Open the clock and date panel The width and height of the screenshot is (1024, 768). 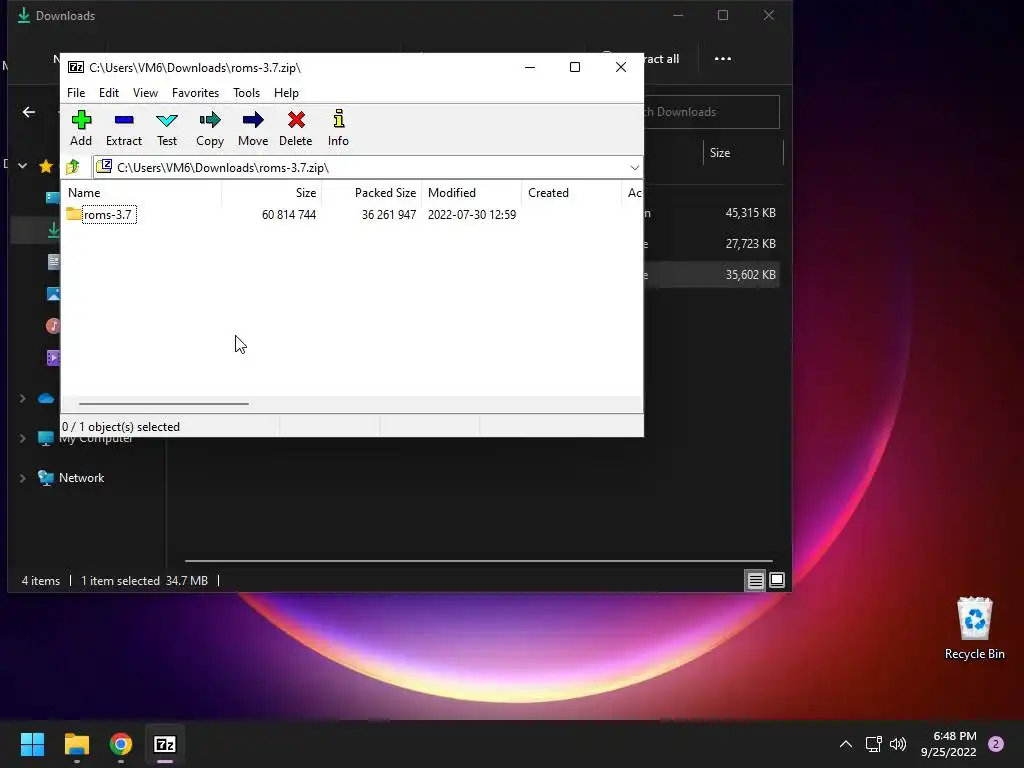tap(949, 744)
